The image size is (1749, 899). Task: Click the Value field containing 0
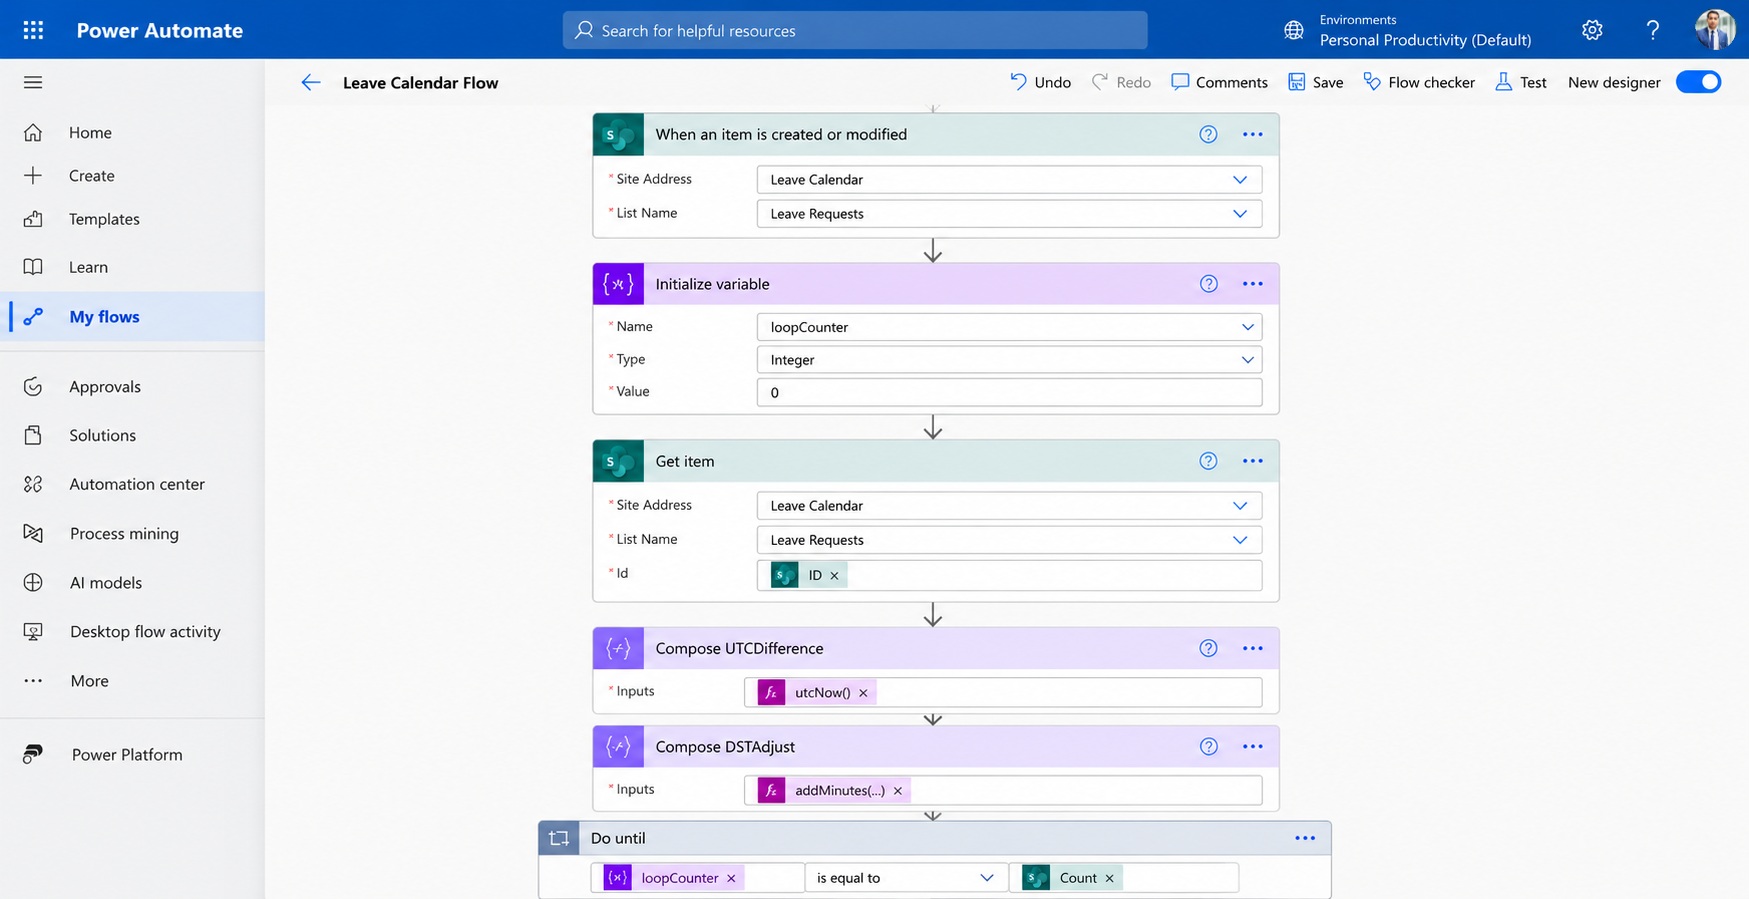point(1009,392)
